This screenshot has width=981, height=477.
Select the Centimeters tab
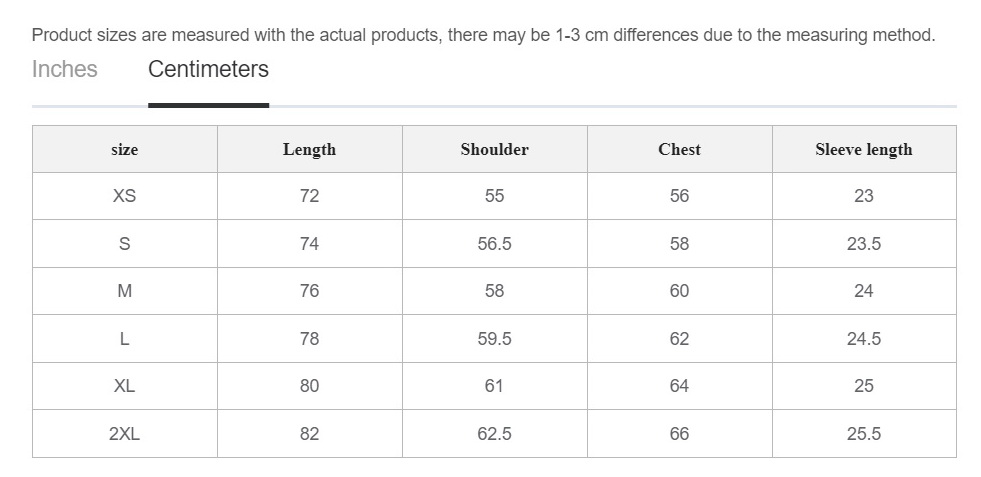pyautogui.click(x=208, y=69)
